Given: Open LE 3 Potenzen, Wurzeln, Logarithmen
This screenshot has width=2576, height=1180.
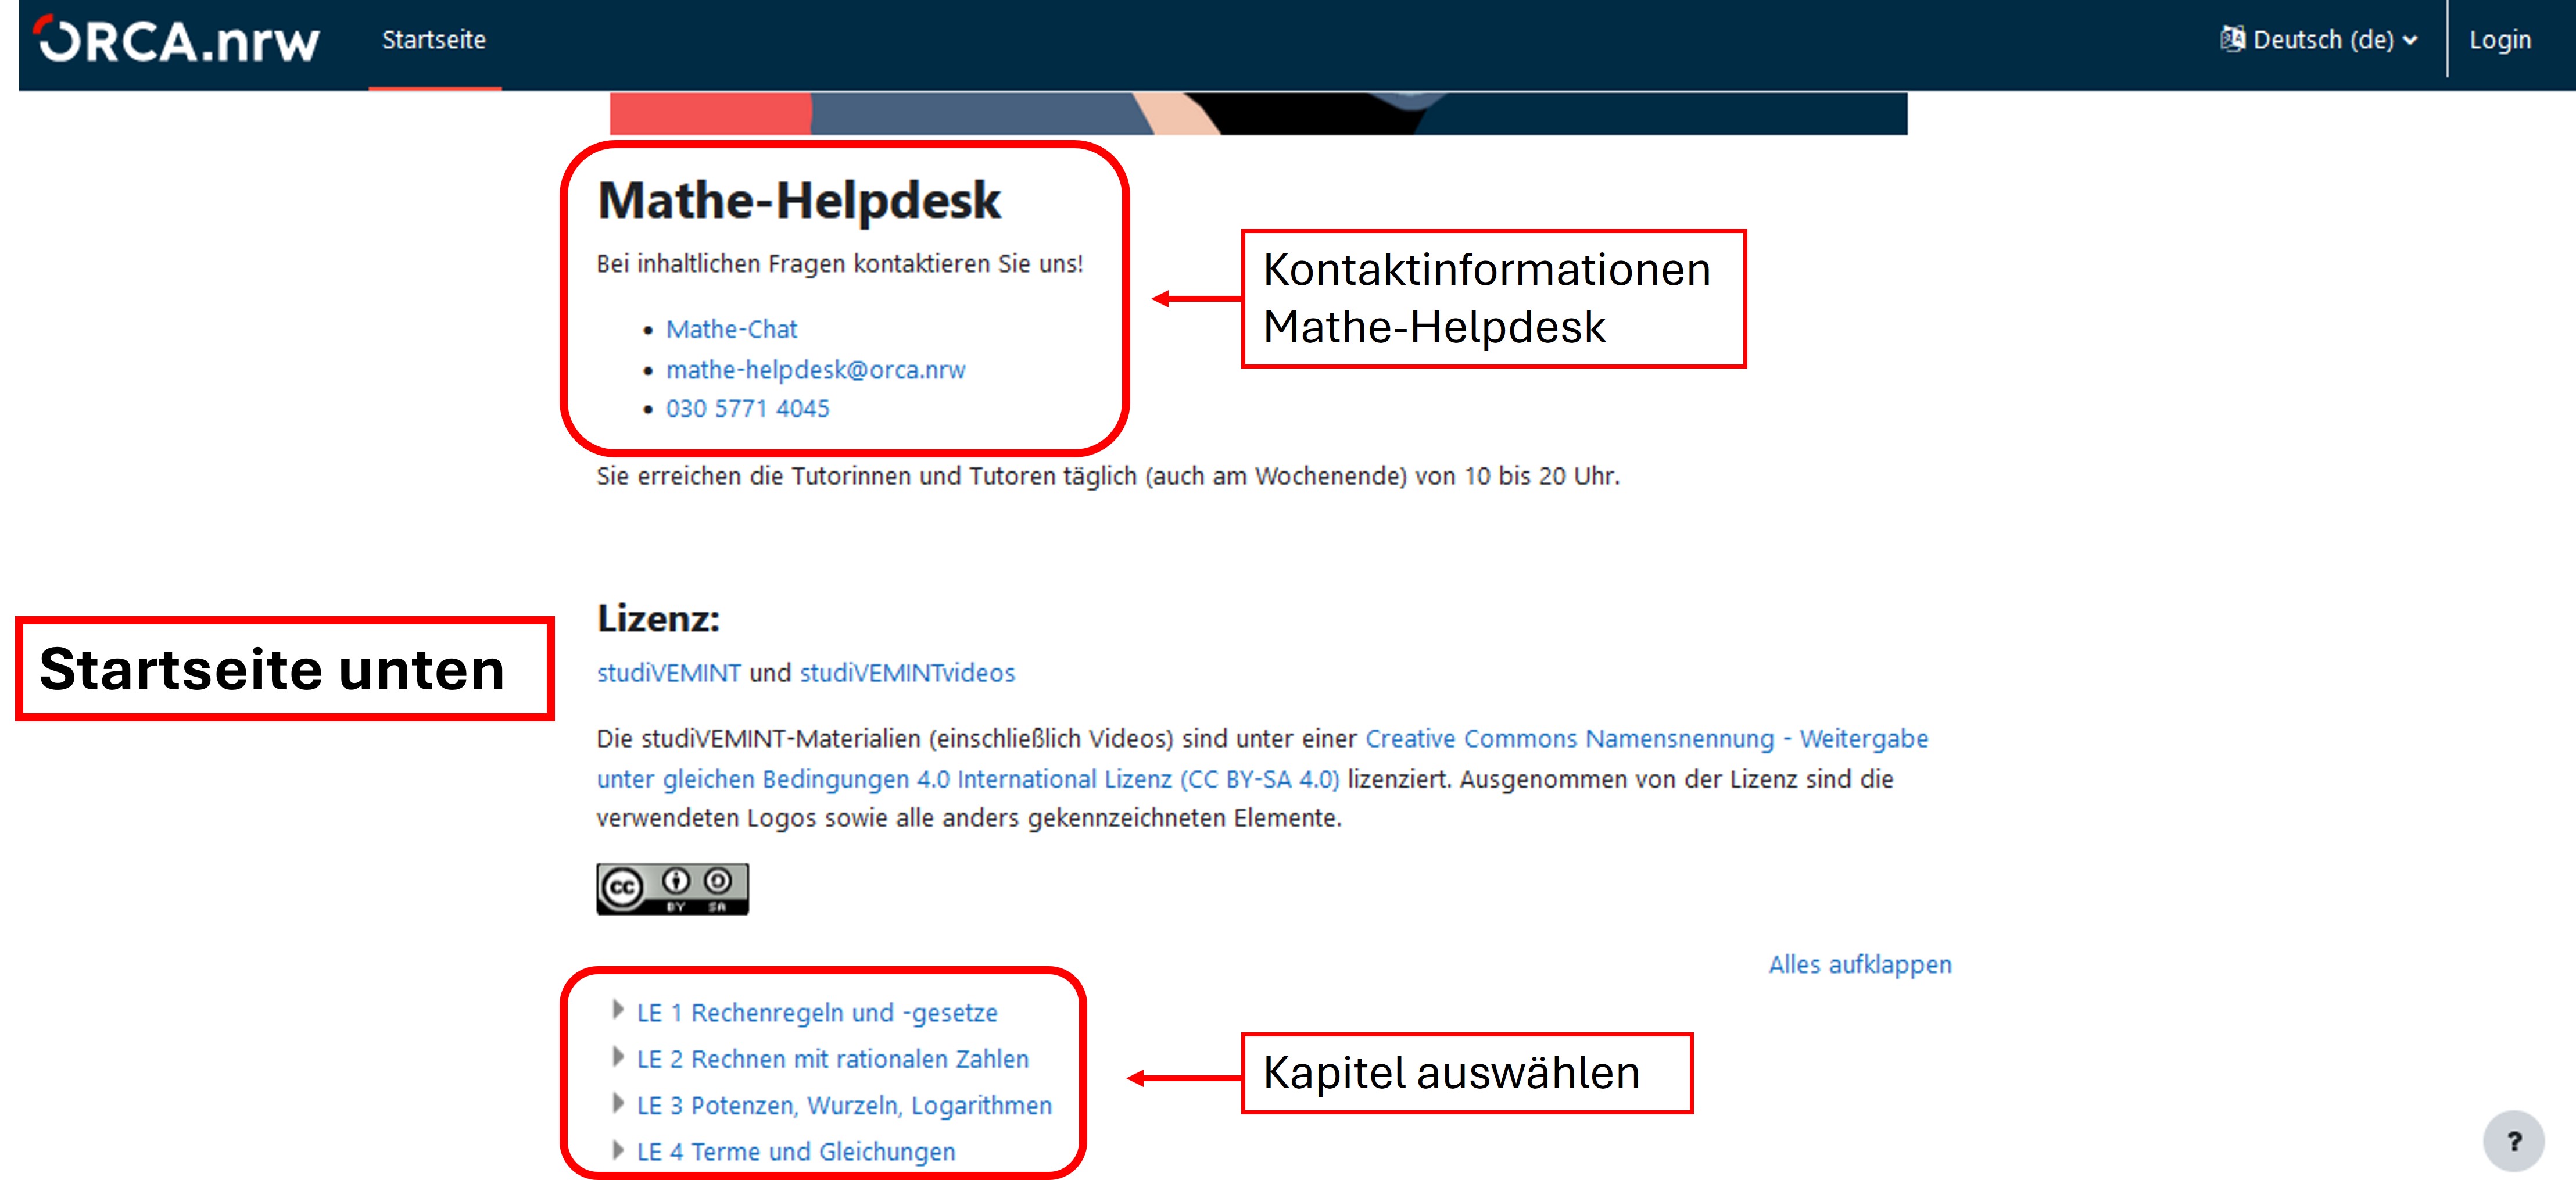Looking at the screenshot, I should click(x=844, y=1105).
